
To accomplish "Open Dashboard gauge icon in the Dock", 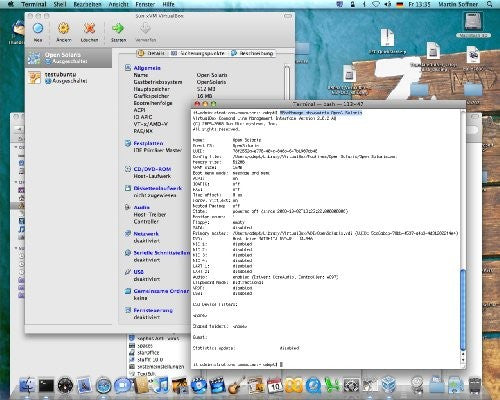I will [65, 385].
